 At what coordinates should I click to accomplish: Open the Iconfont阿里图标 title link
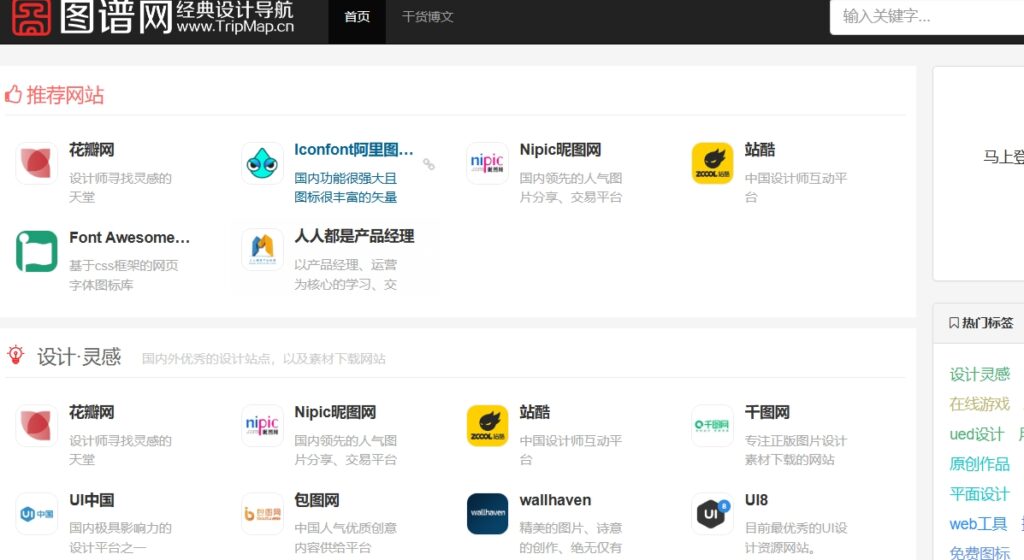point(353,149)
